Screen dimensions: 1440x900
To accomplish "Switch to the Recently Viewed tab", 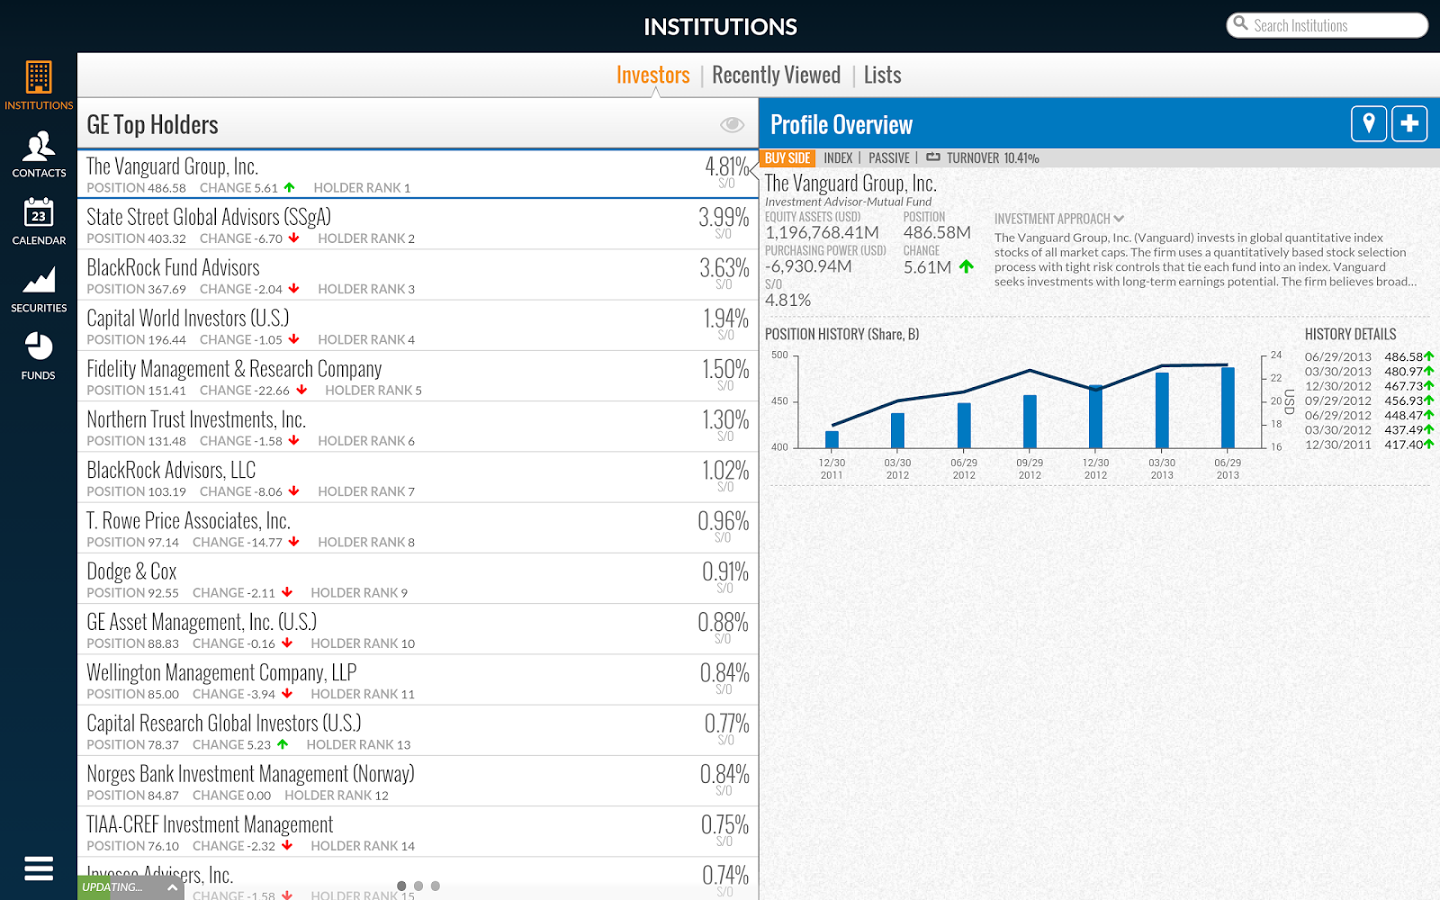I will 776,75.
